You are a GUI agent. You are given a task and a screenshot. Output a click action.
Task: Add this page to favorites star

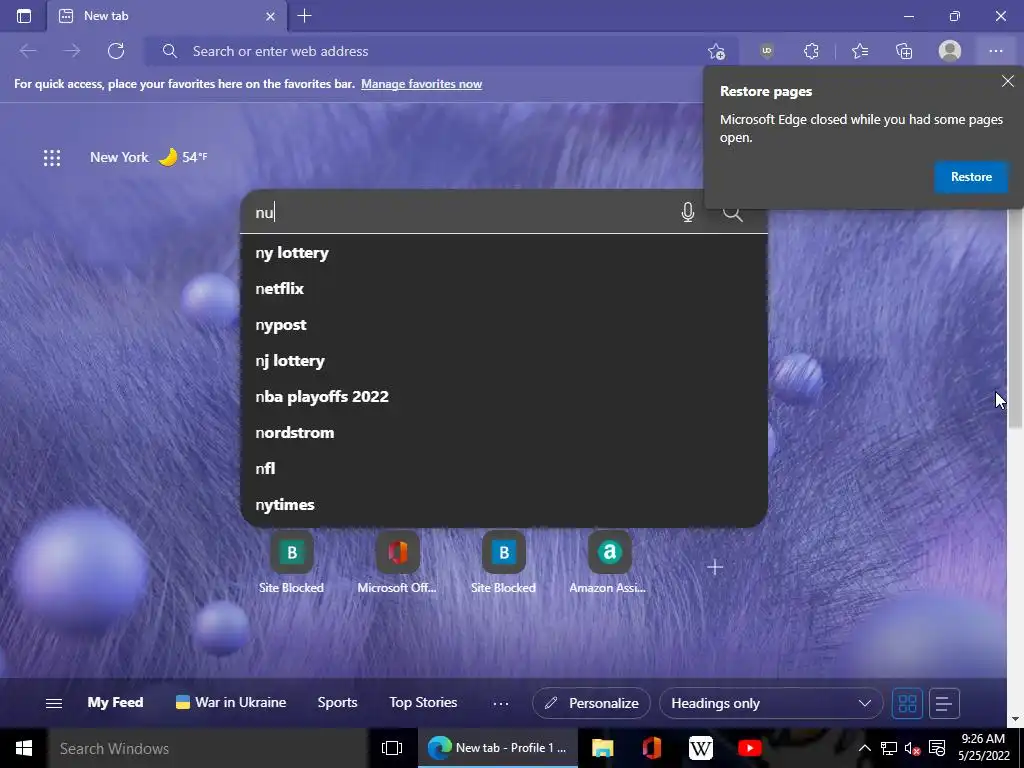click(x=716, y=51)
